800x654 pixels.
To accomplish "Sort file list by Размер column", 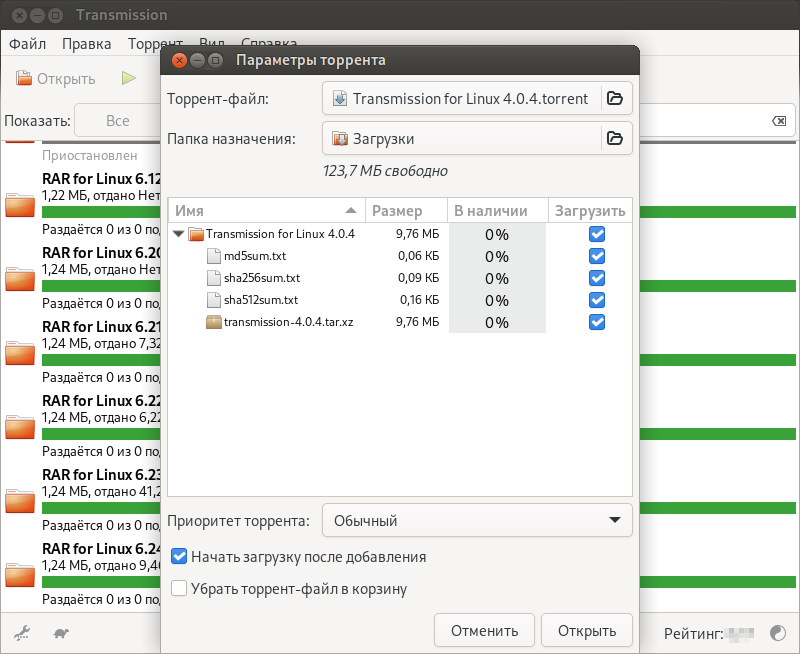I will (x=406, y=211).
